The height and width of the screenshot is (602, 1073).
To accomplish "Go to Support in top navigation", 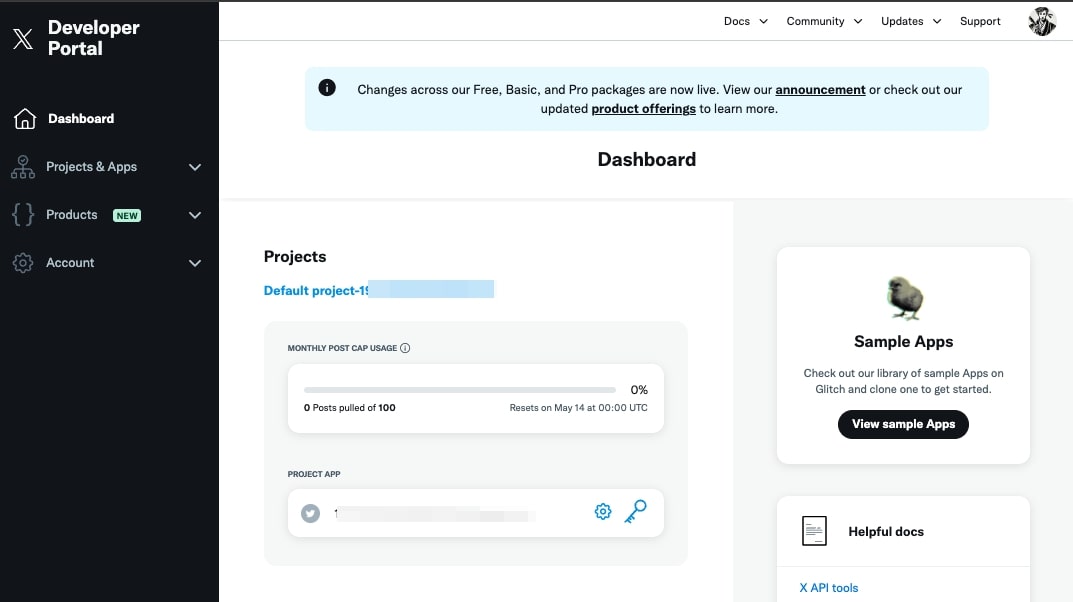I will pyautogui.click(x=980, y=21).
